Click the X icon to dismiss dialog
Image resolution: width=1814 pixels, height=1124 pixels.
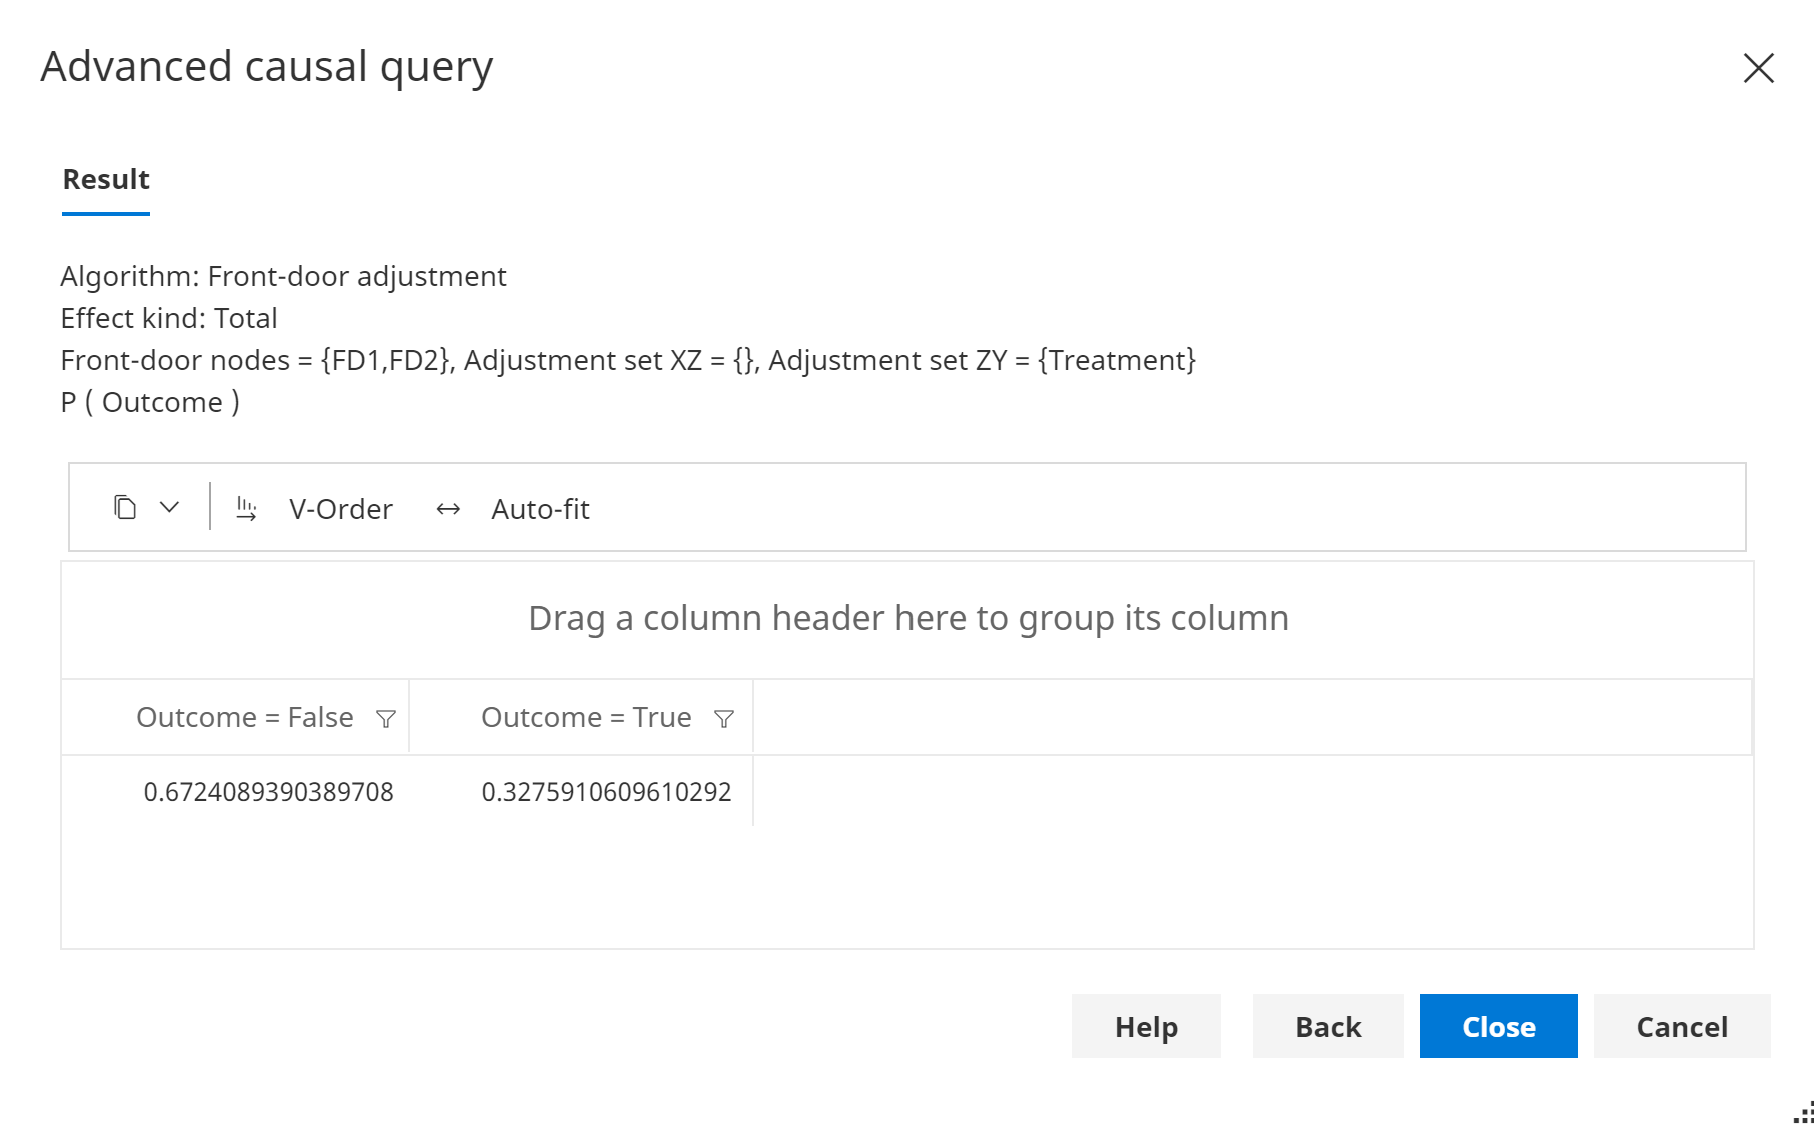click(1758, 68)
